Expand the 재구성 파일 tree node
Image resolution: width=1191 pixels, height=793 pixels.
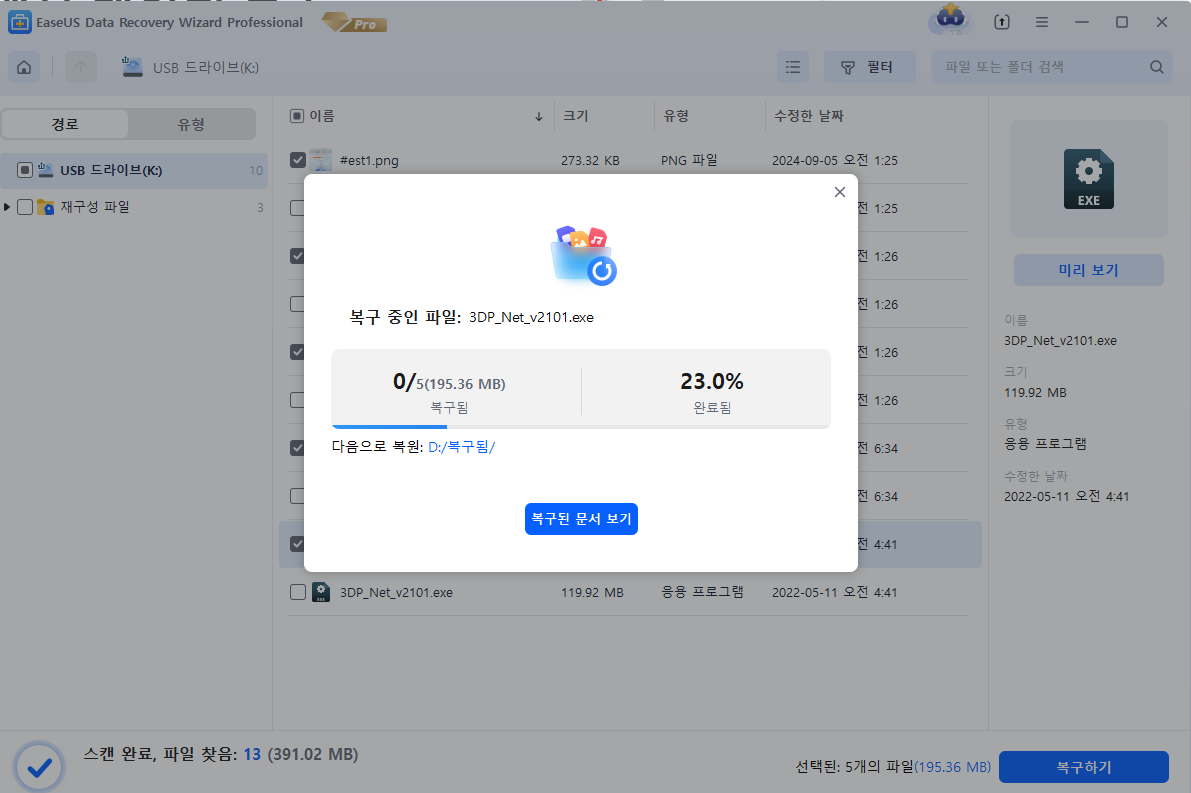(x=7, y=207)
